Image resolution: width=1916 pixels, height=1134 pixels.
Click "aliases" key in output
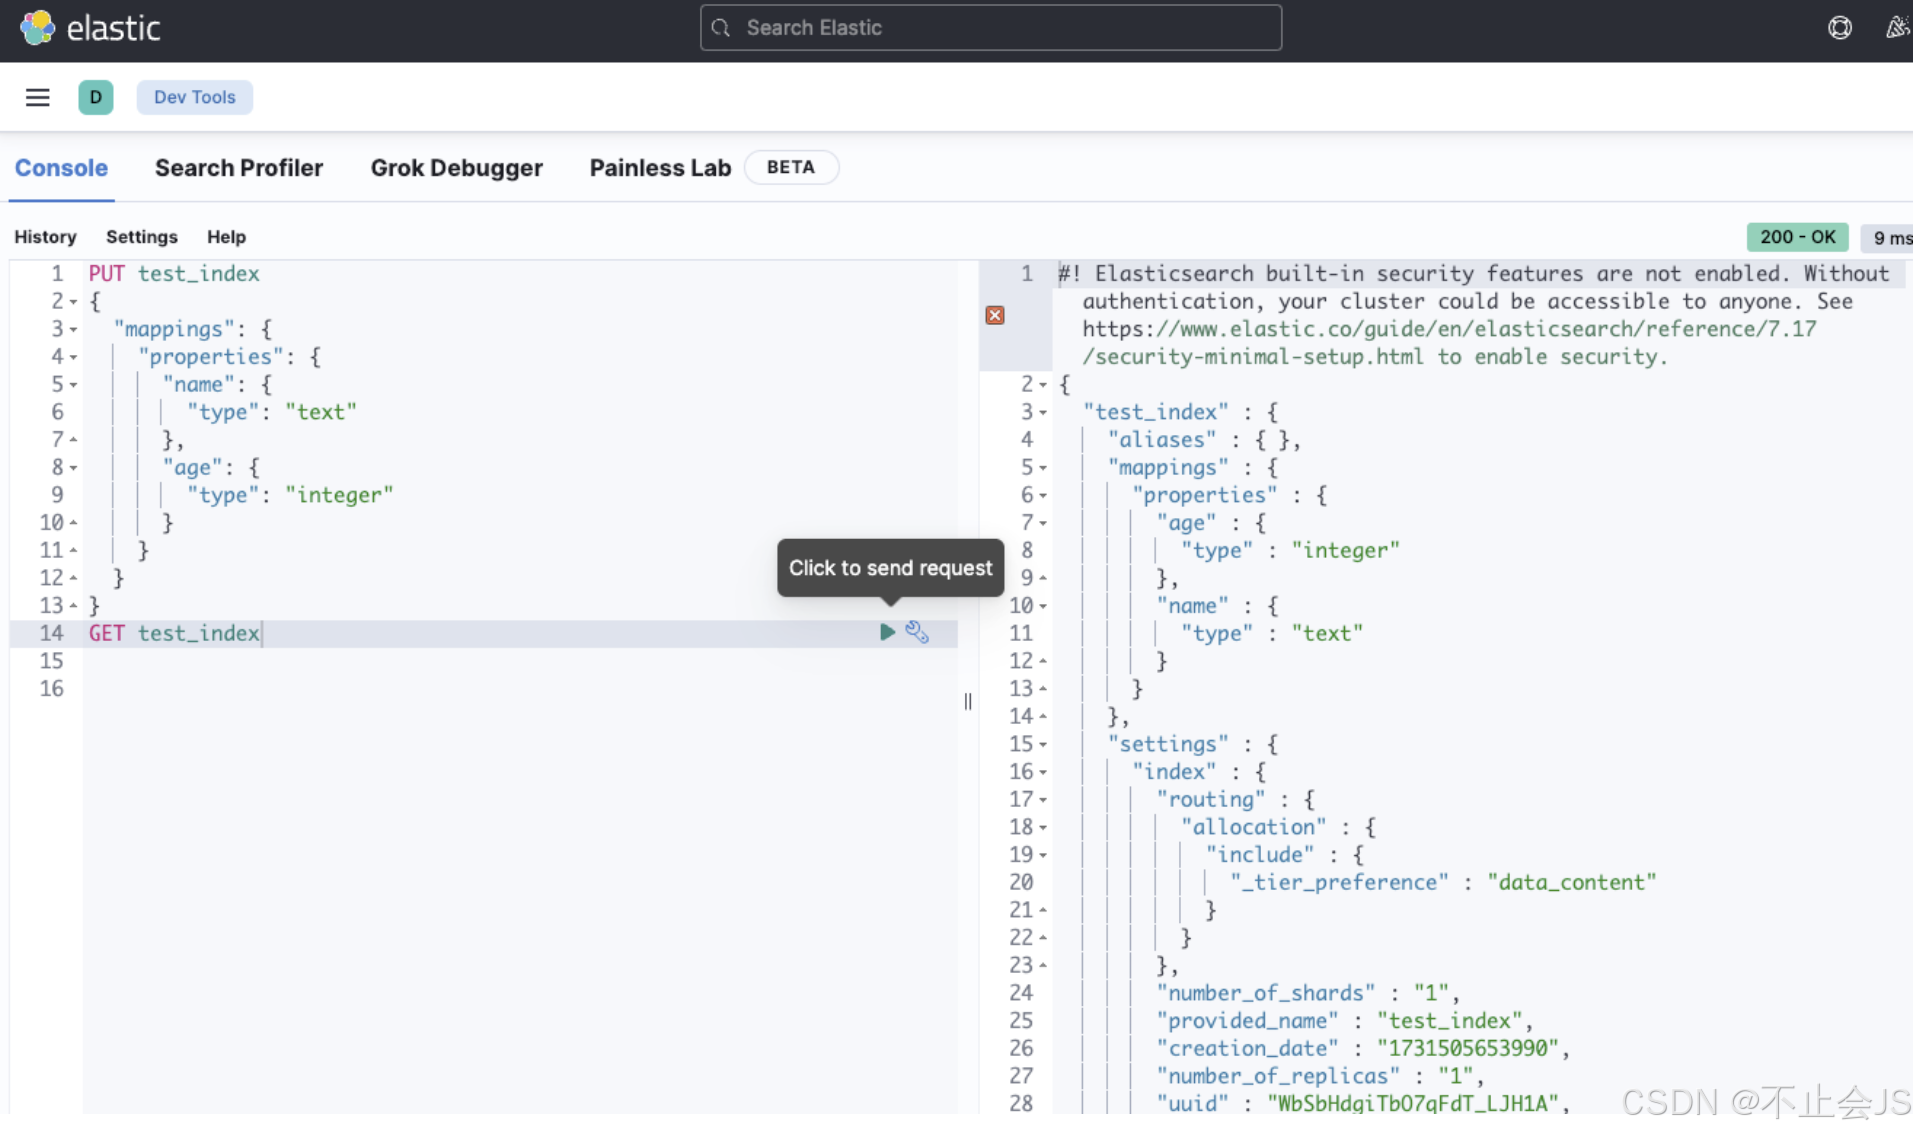click(1161, 440)
